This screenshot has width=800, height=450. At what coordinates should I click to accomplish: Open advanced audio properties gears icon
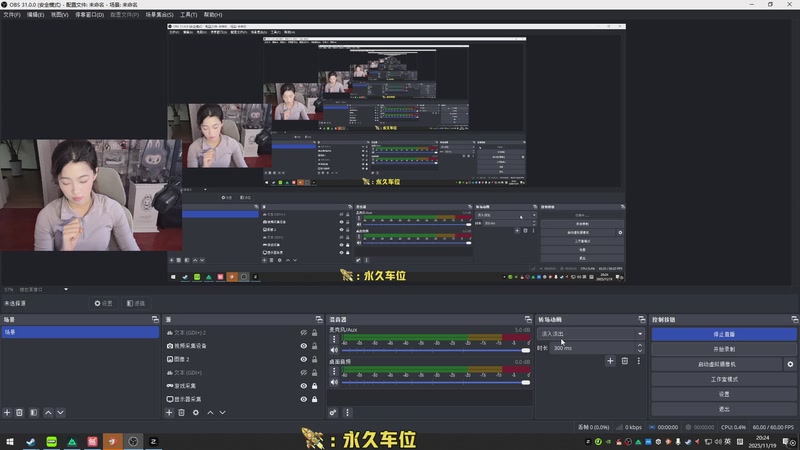[333, 412]
